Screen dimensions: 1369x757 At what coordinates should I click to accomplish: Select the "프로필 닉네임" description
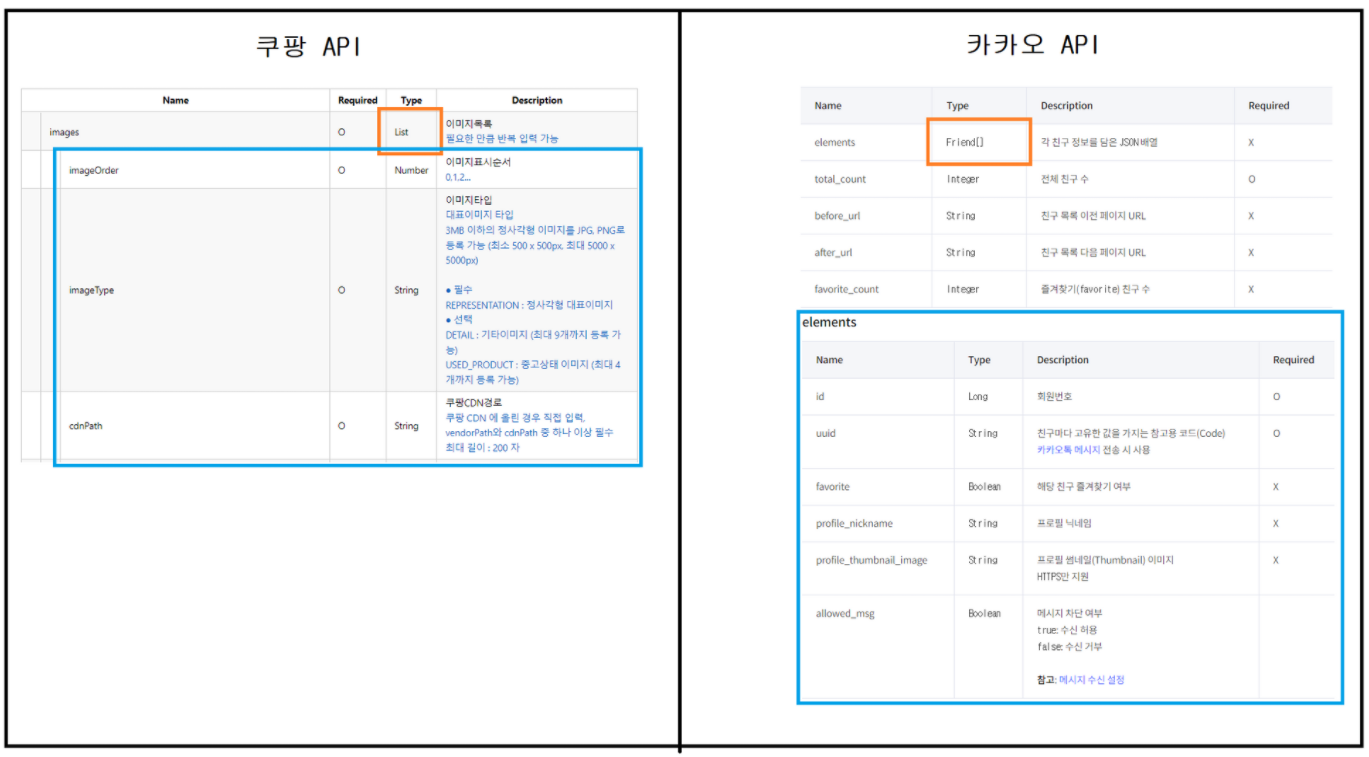point(1065,524)
